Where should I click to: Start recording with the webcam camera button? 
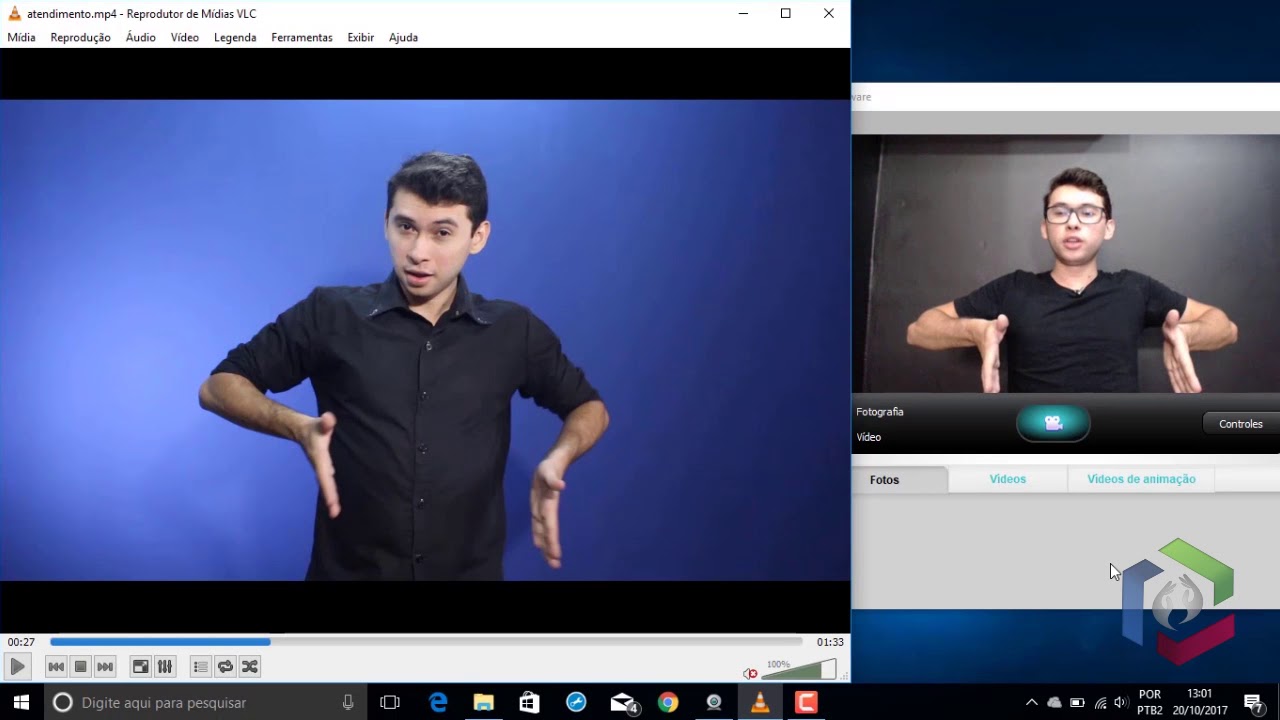coord(1053,423)
